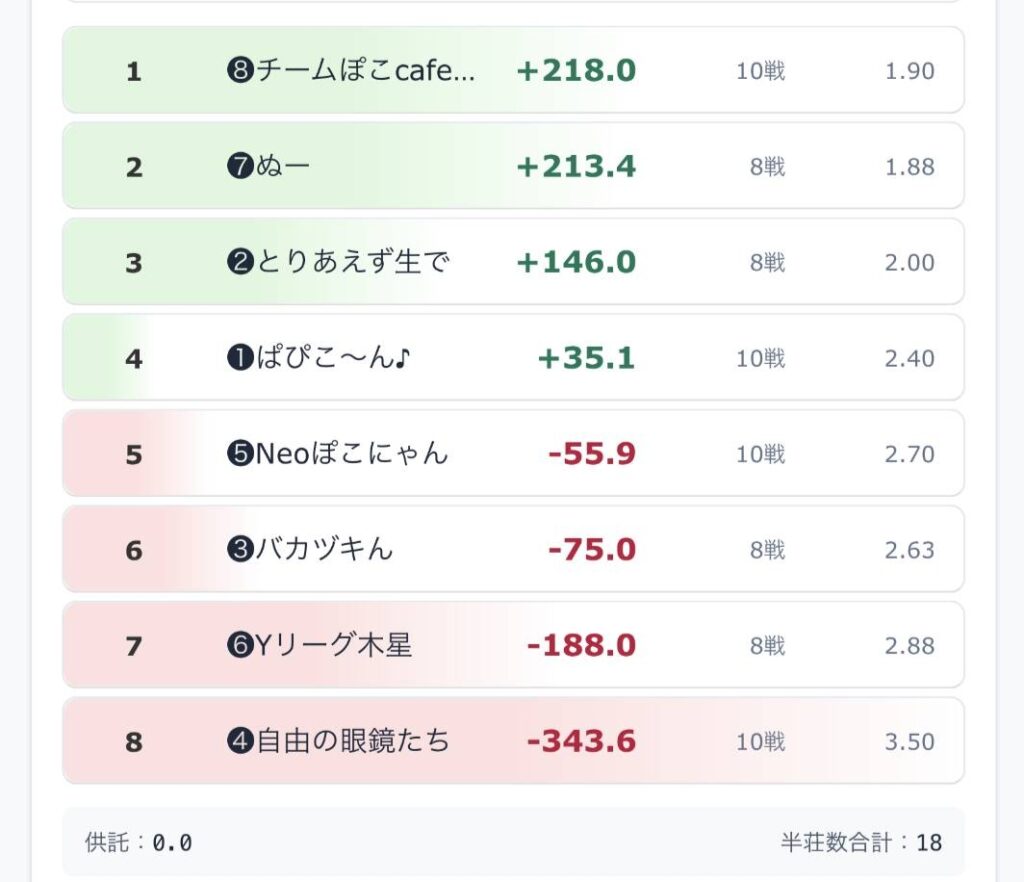This screenshot has width=1024, height=882.
Task: Click the ❶ icon beside ぱぴこ〜ん♪
Action: click(x=241, y=358)
